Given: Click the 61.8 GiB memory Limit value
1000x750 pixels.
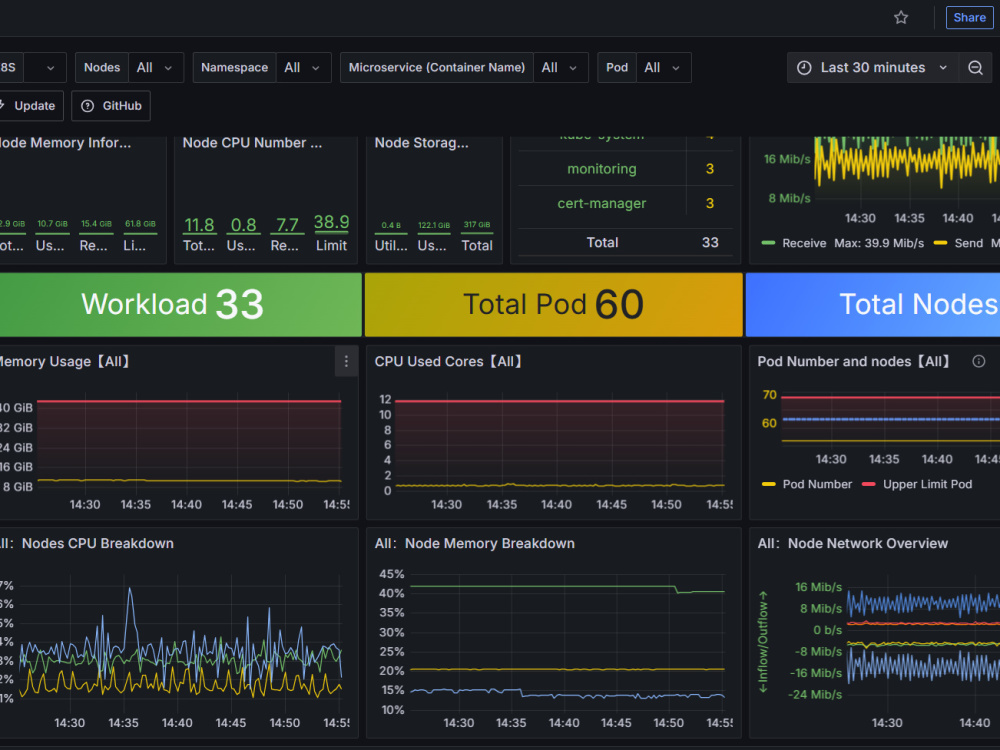Looking at the screenshot, I should coord(140,224).
